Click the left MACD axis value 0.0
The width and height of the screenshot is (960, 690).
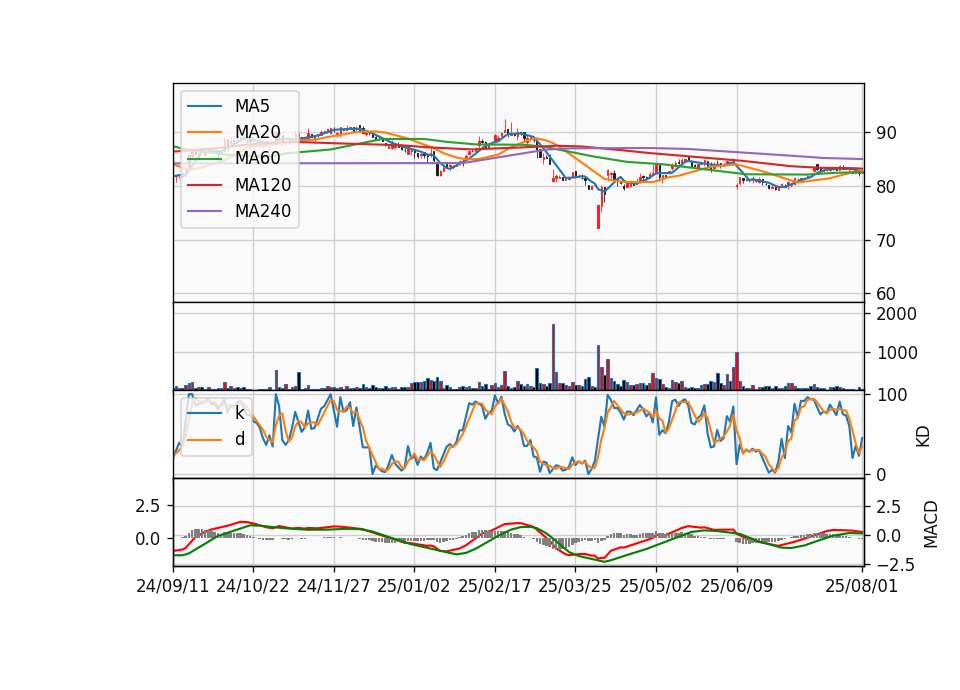148,539
